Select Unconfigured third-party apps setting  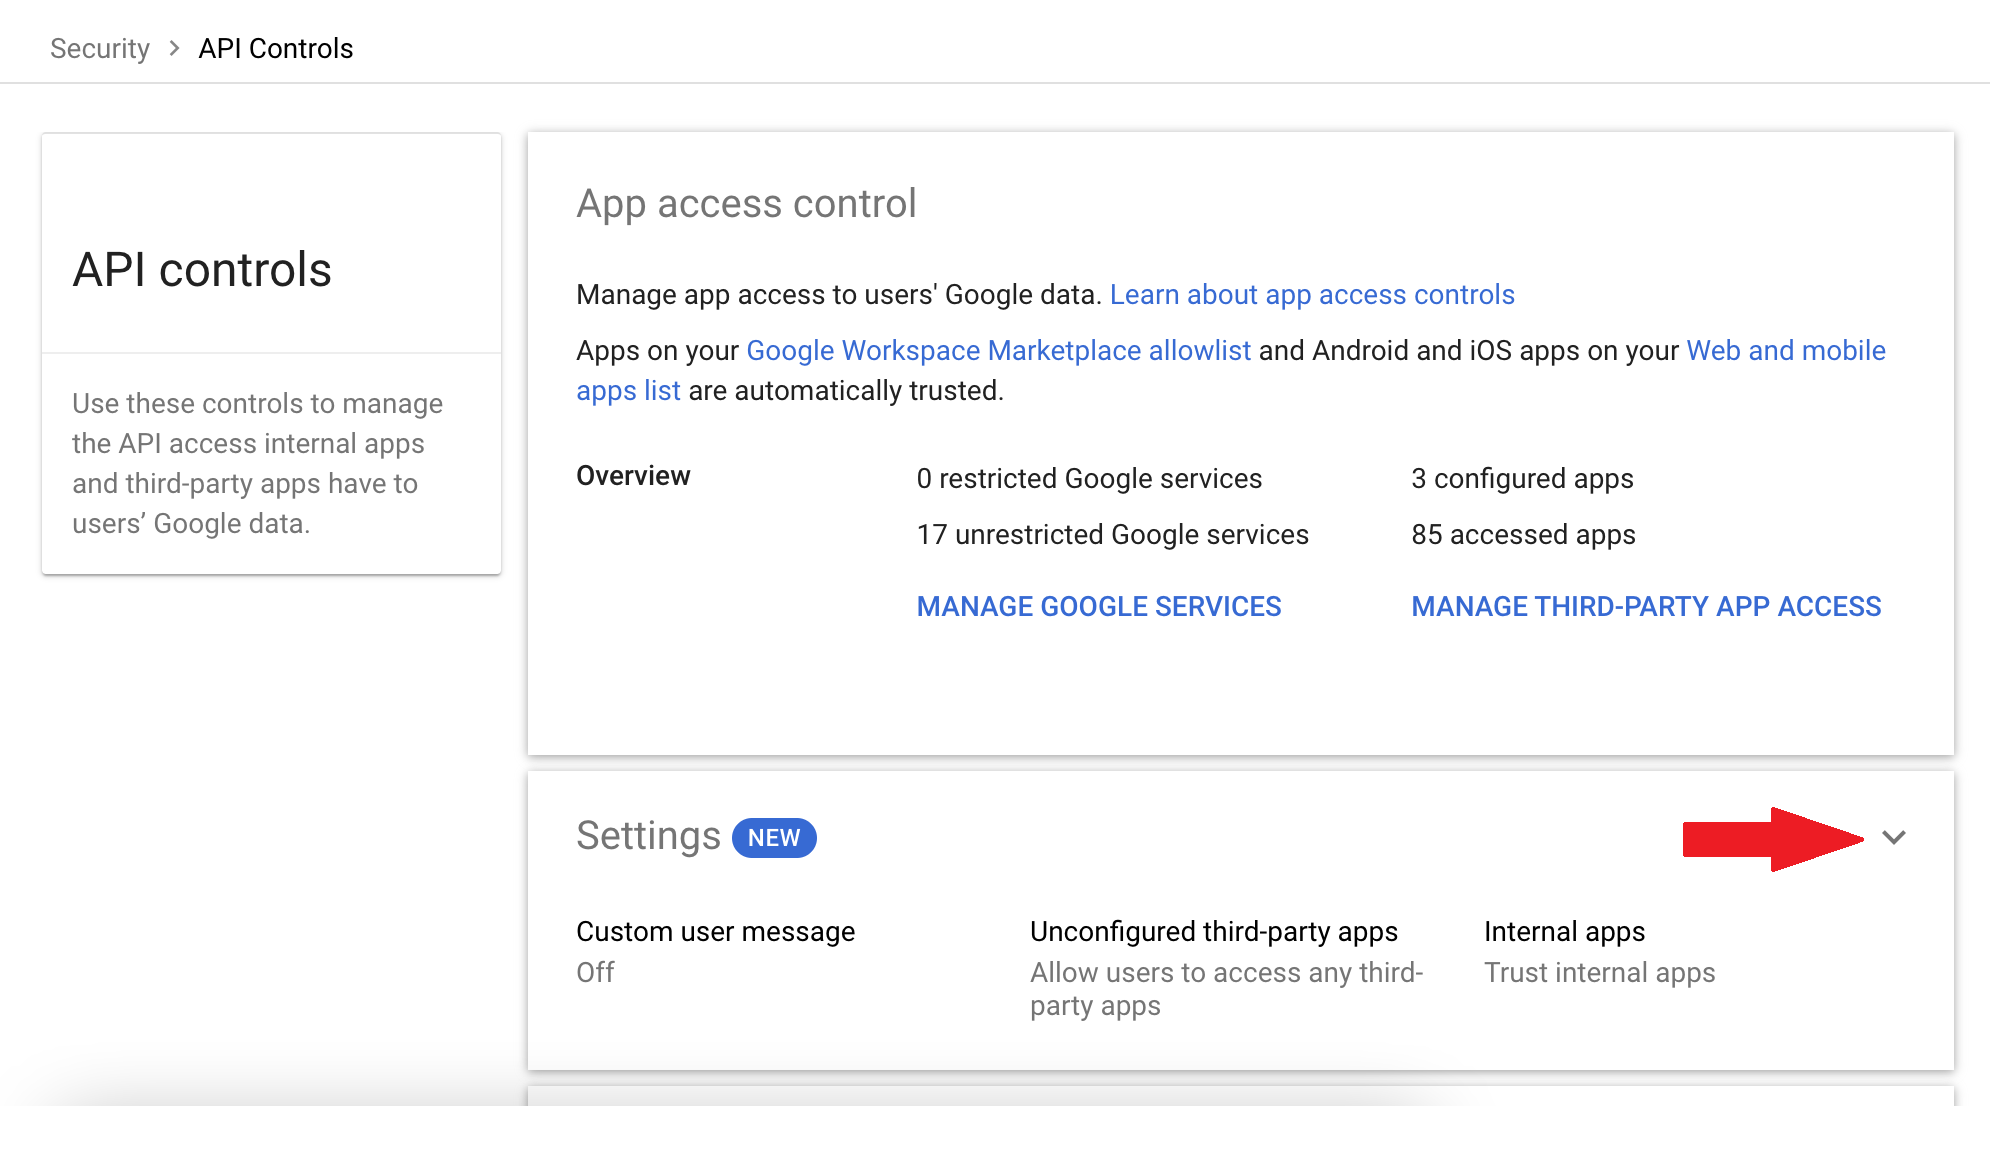point(1213,932)
